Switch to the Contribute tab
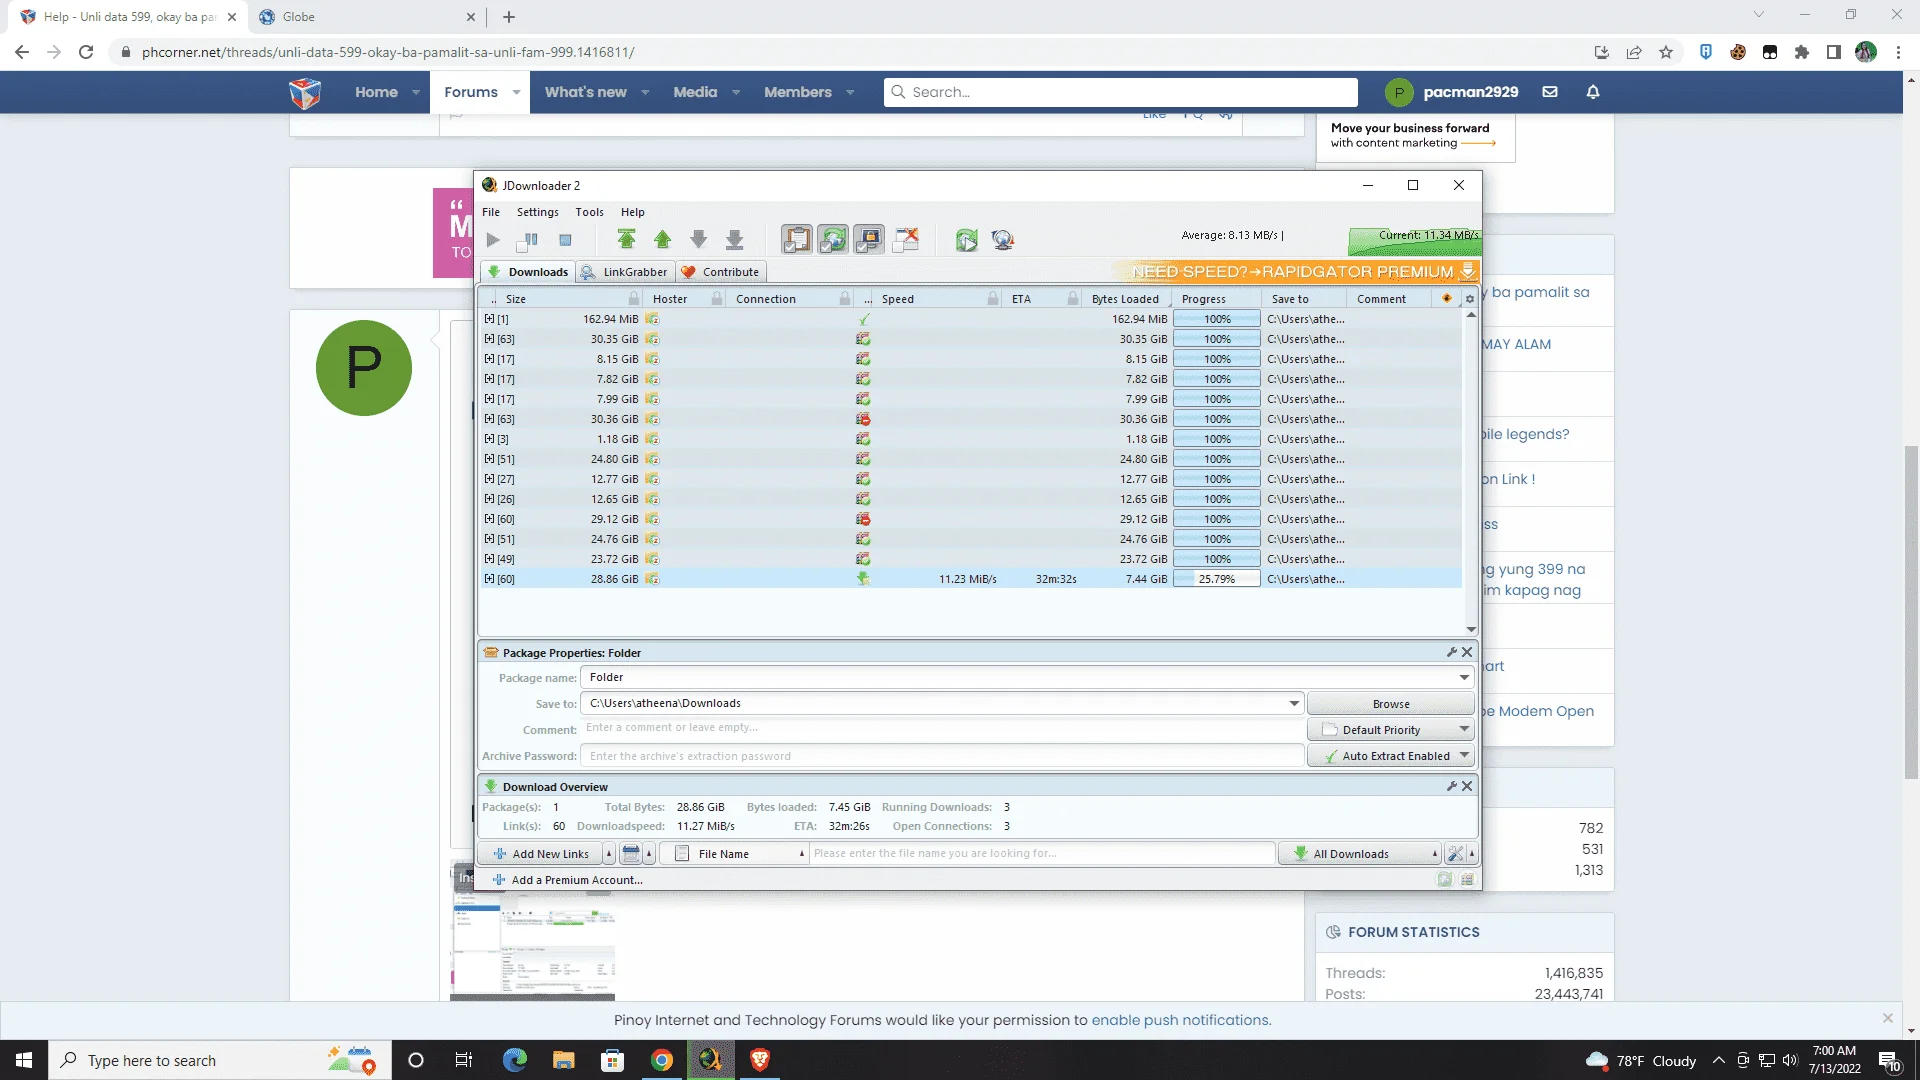Image resolution: width=1920 pixels, height=1080 pixels. click(x=721, y=272)
